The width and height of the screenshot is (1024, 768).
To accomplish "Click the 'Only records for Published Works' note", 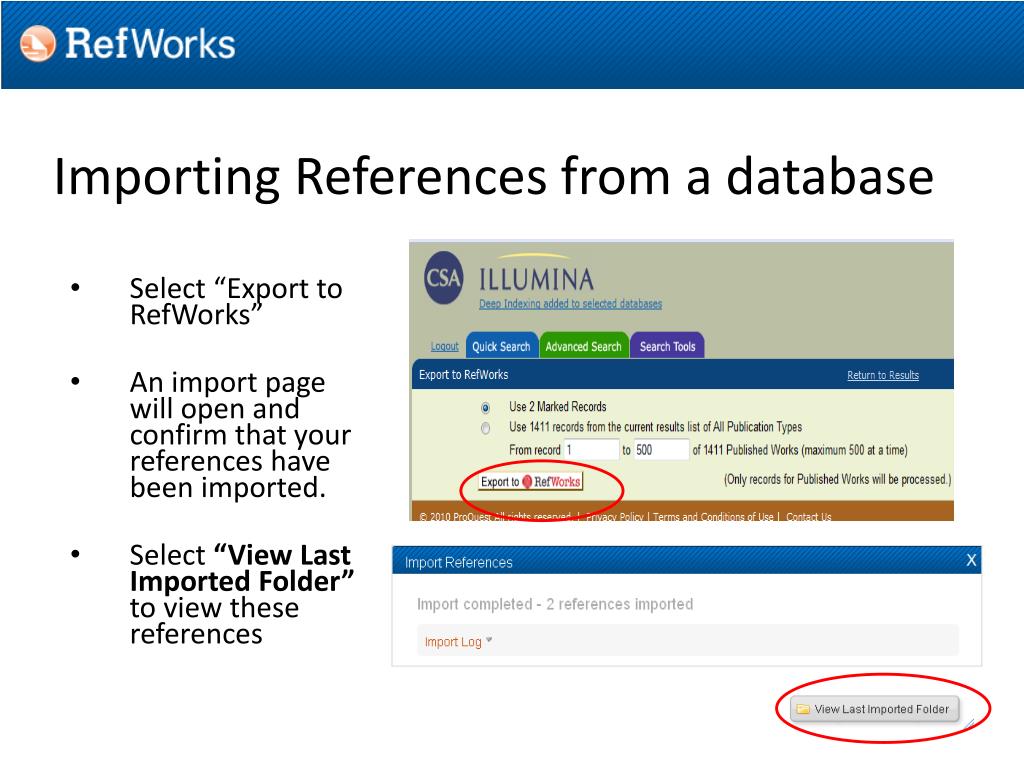I will coord(837,479).
